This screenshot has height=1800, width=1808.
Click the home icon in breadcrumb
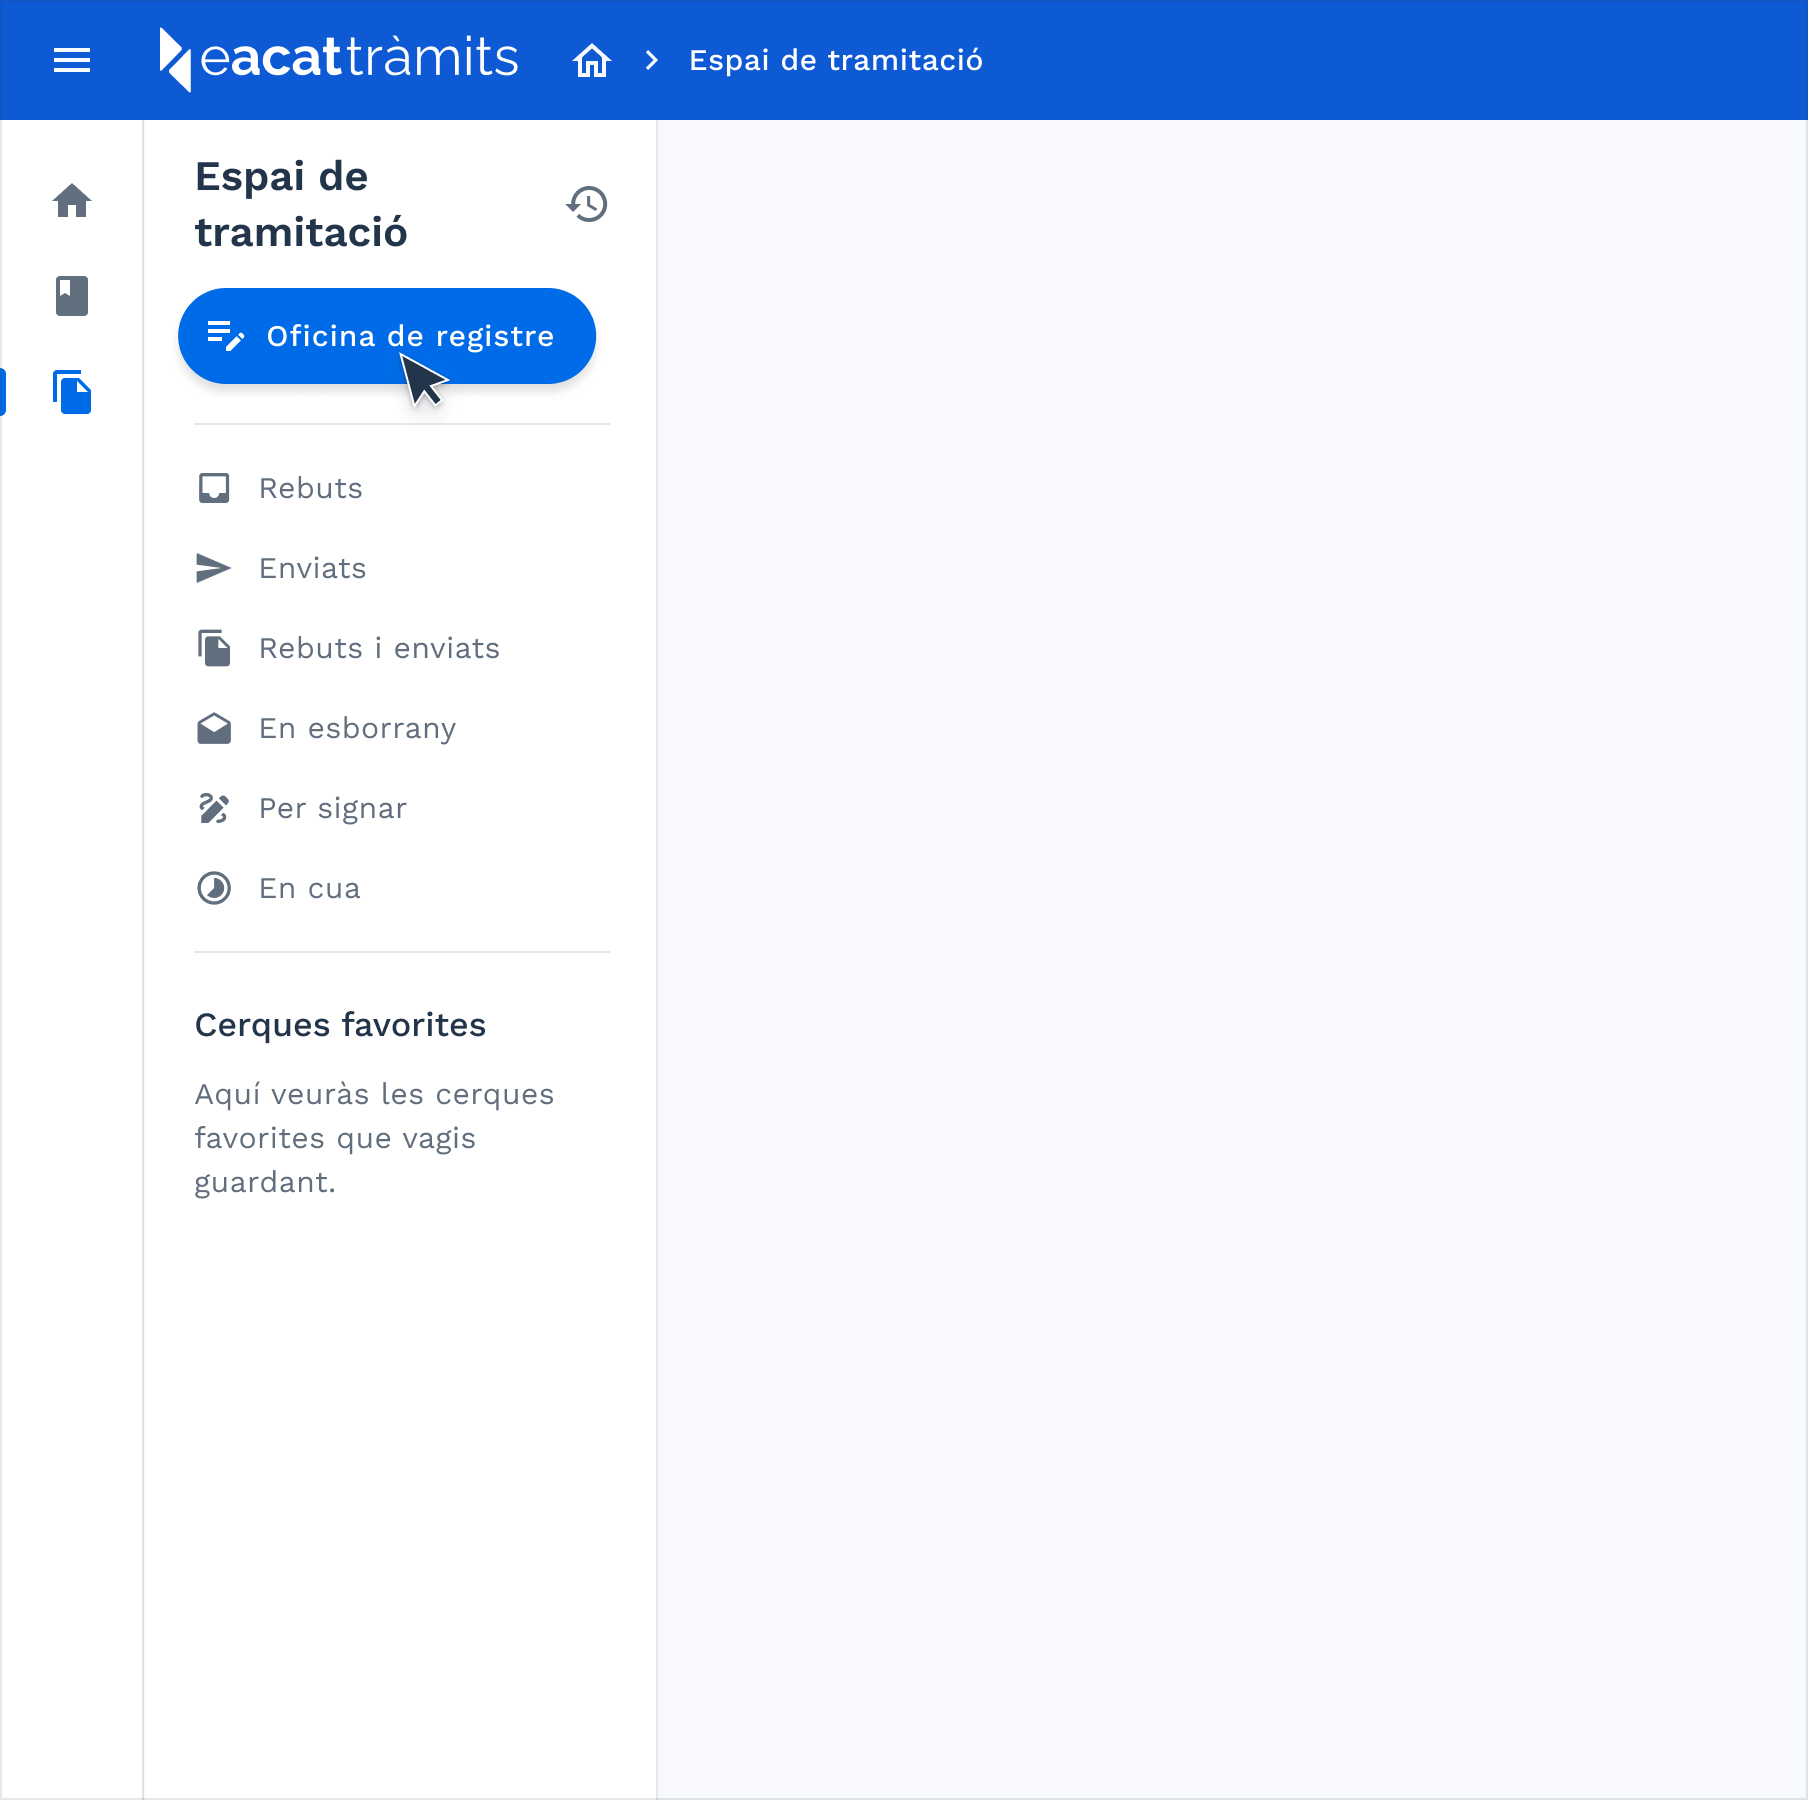591,60
